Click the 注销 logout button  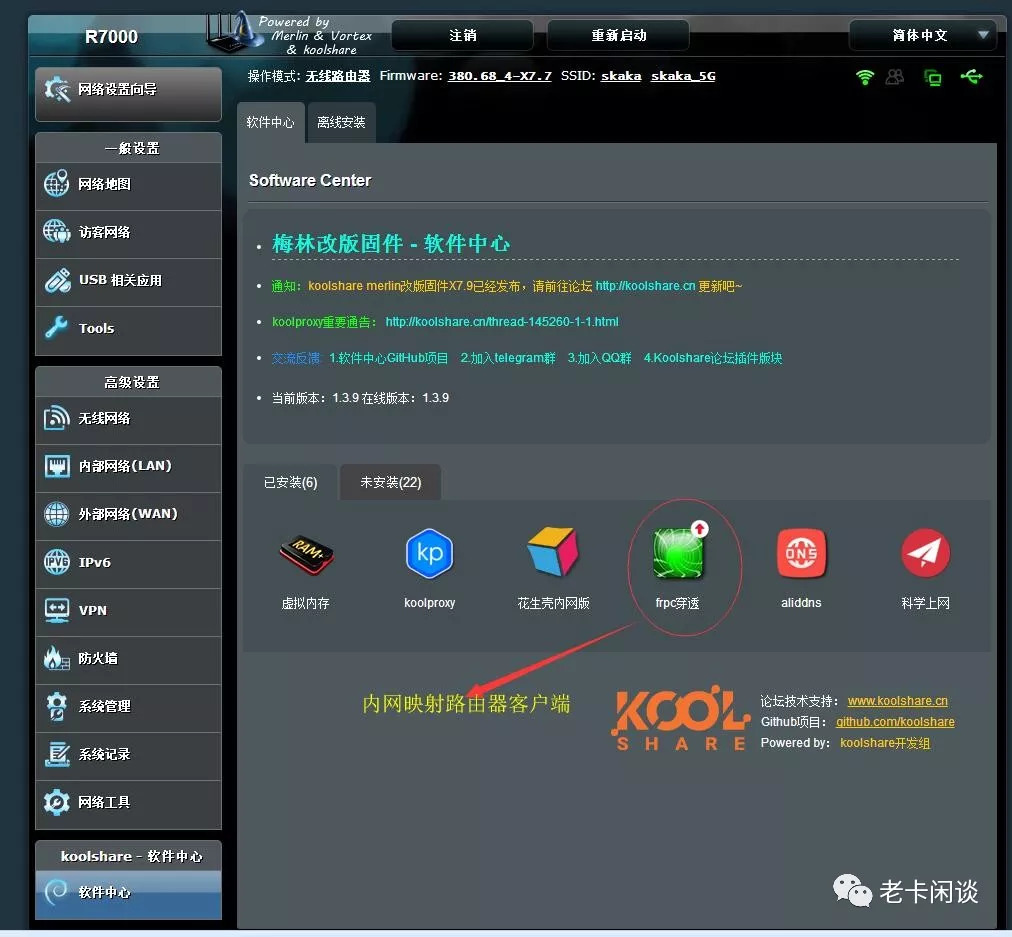click(x=462, y=35)
